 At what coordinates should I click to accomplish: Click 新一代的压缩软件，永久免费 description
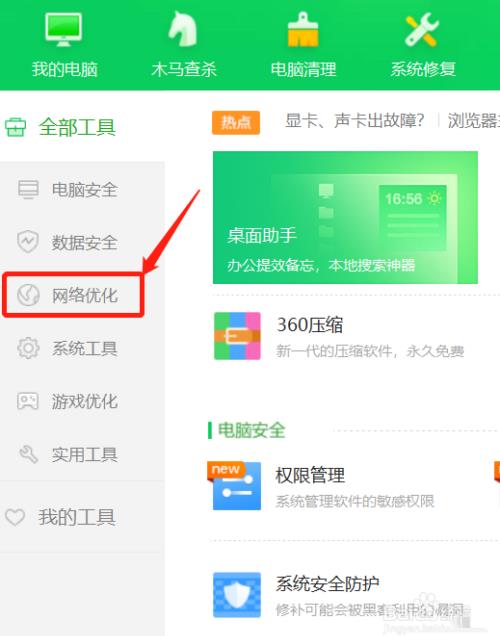[x=370, y=351]
